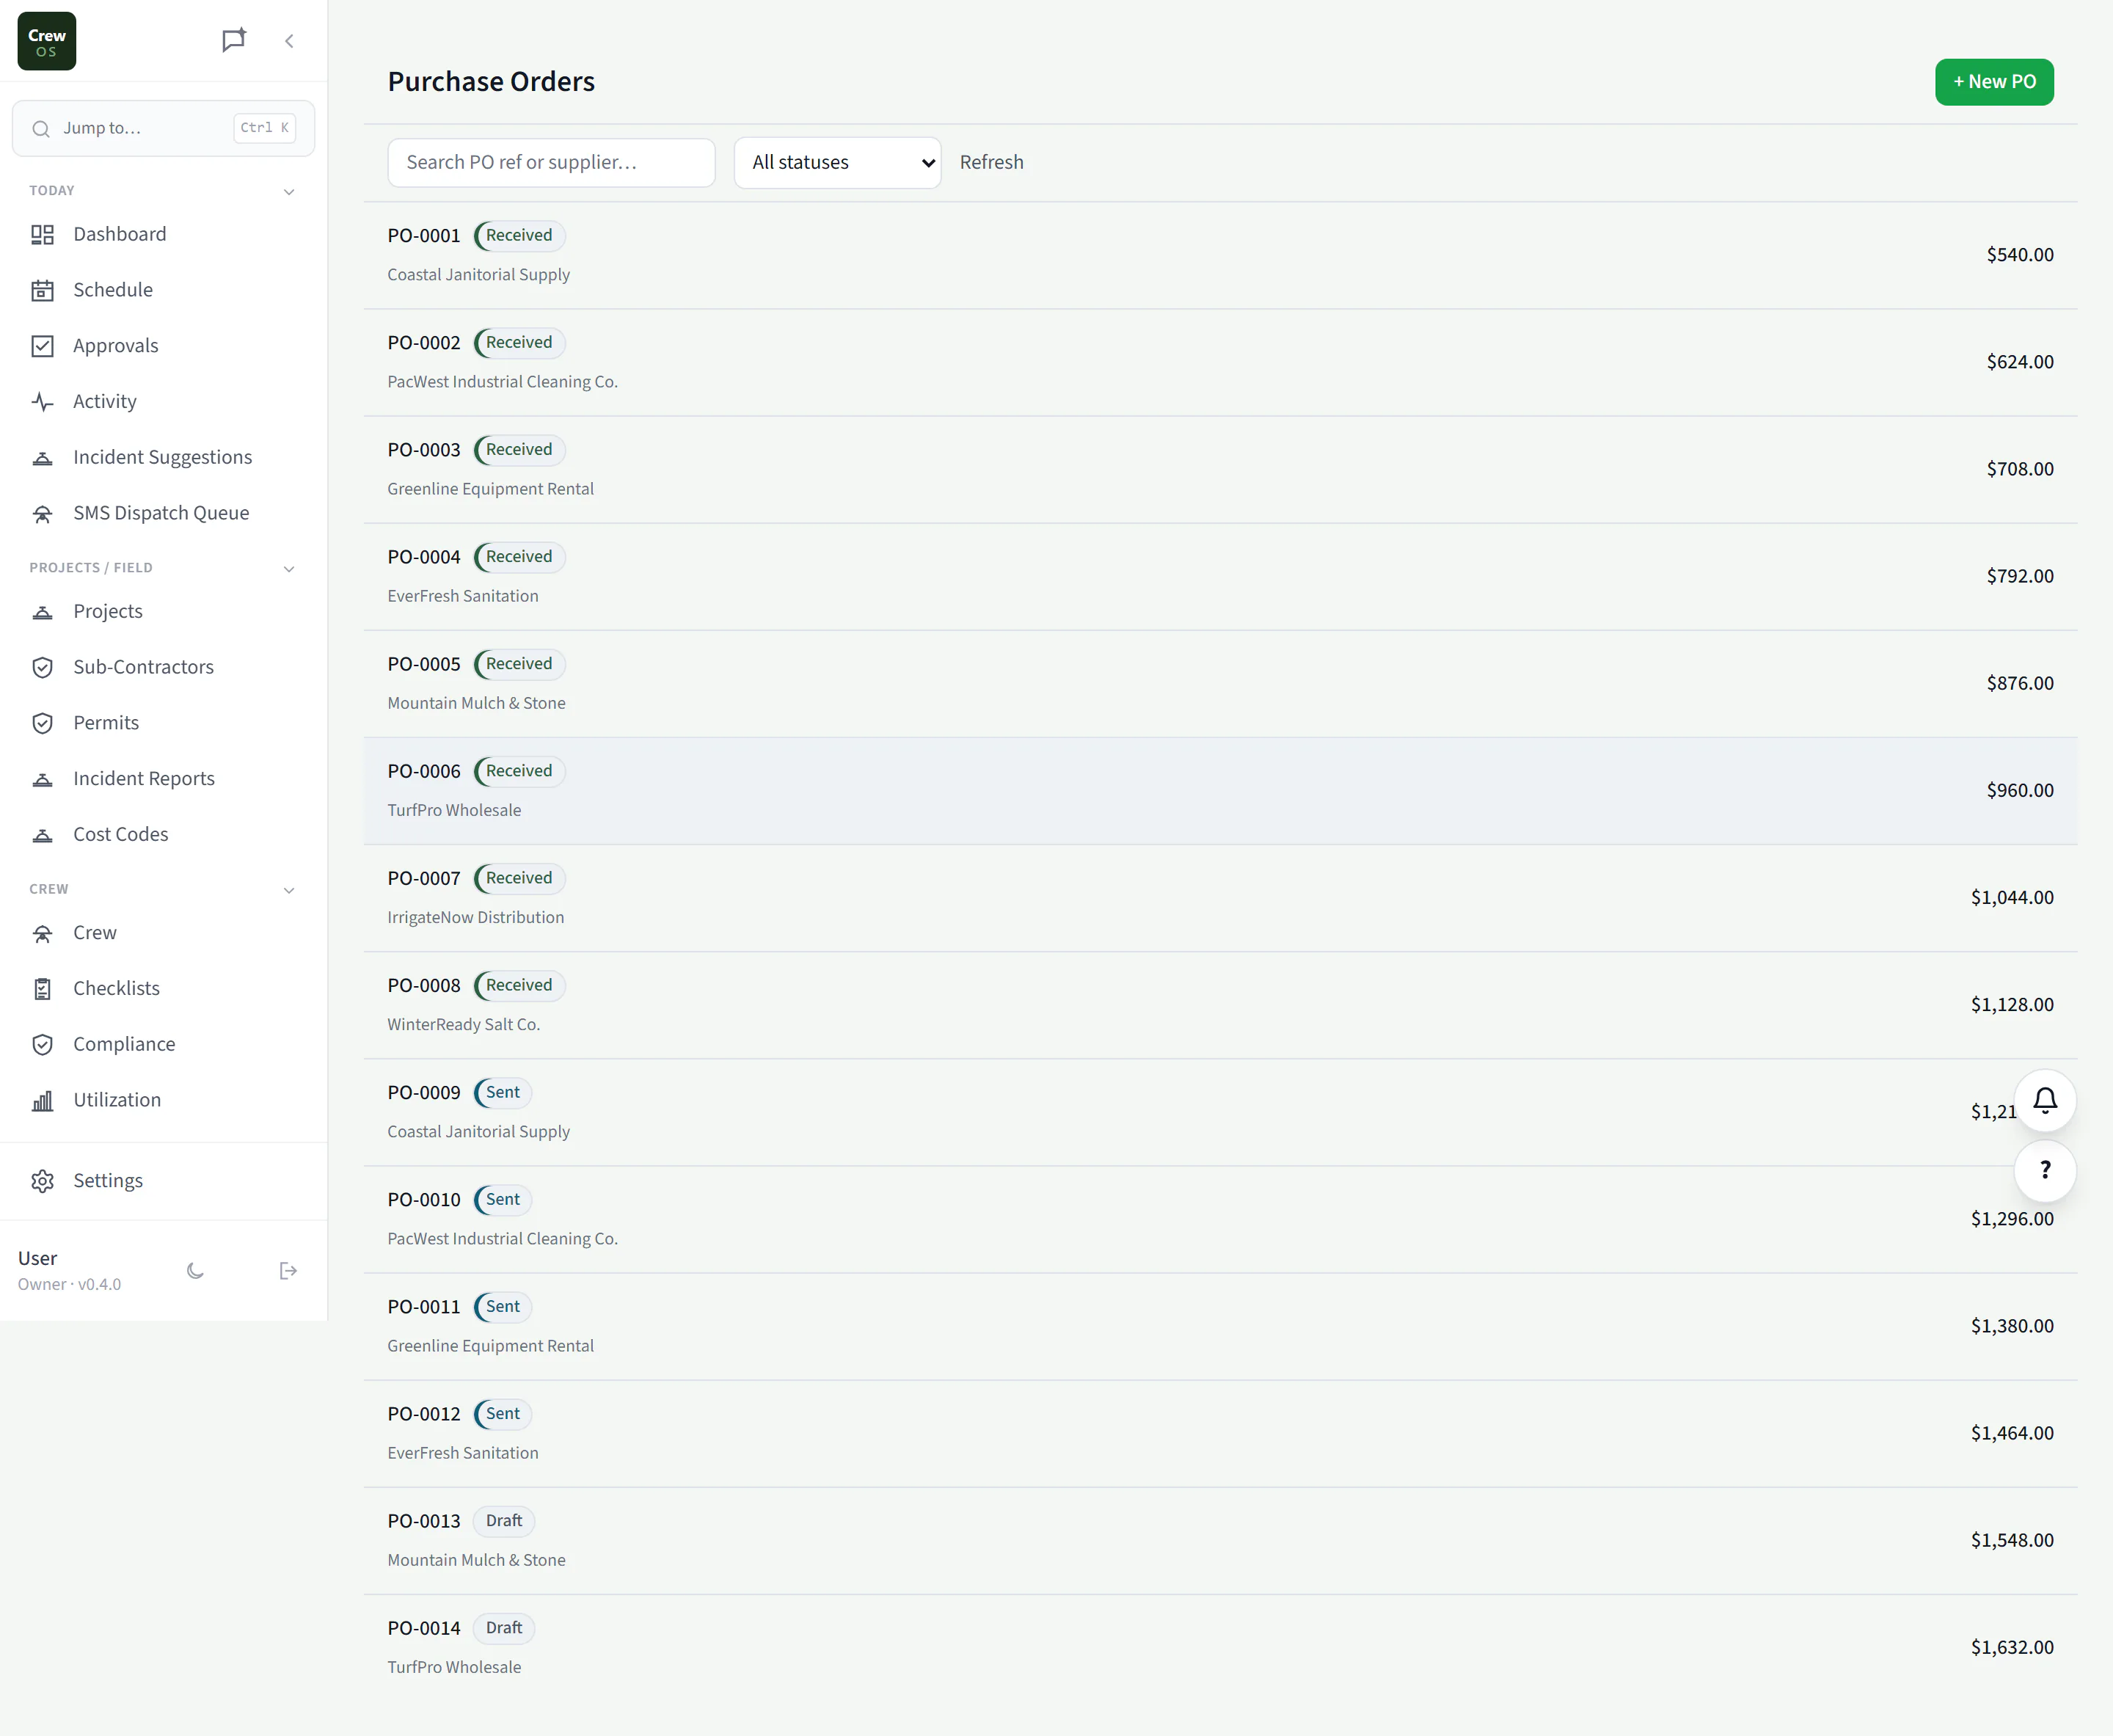This screenshot has height=1736, width=2113.
Task: Click the Crew OS logo icon
Action: 47,41
